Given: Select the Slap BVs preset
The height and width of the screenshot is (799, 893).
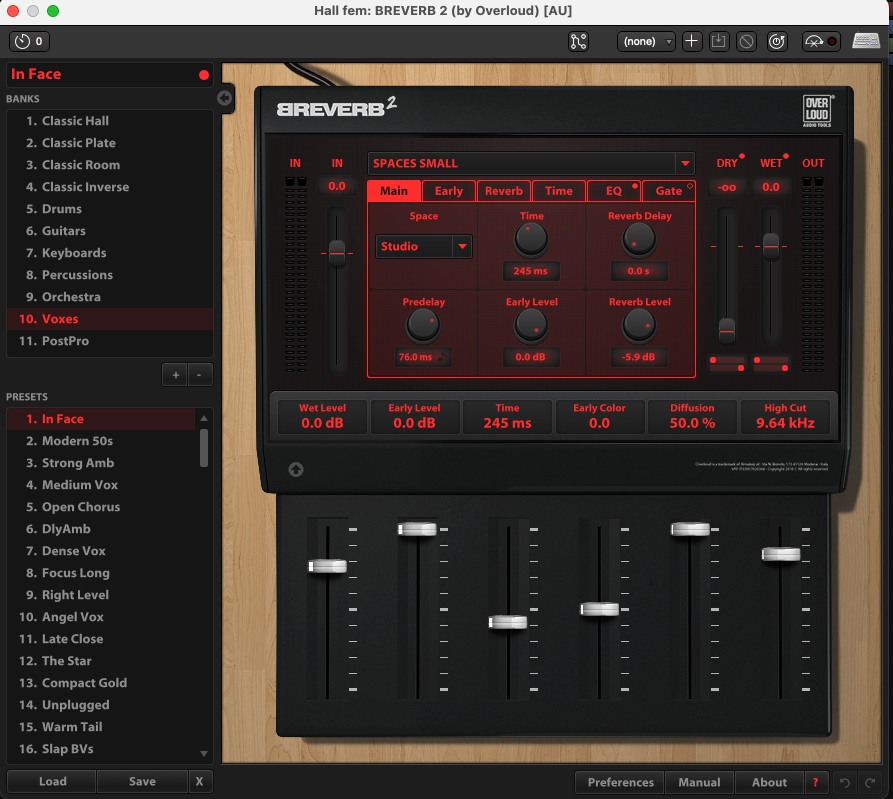Looking at the screenshot, I should pyautogui.click(x=101, y=749).
